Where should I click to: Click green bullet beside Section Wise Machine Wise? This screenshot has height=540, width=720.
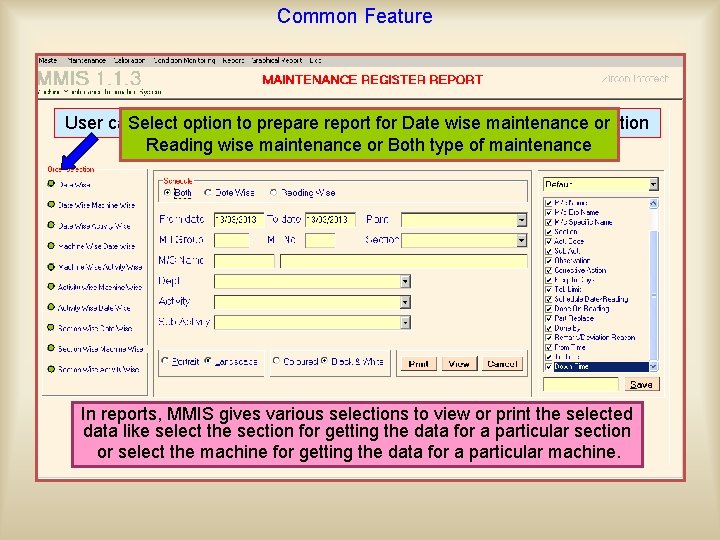click(51, 348)
